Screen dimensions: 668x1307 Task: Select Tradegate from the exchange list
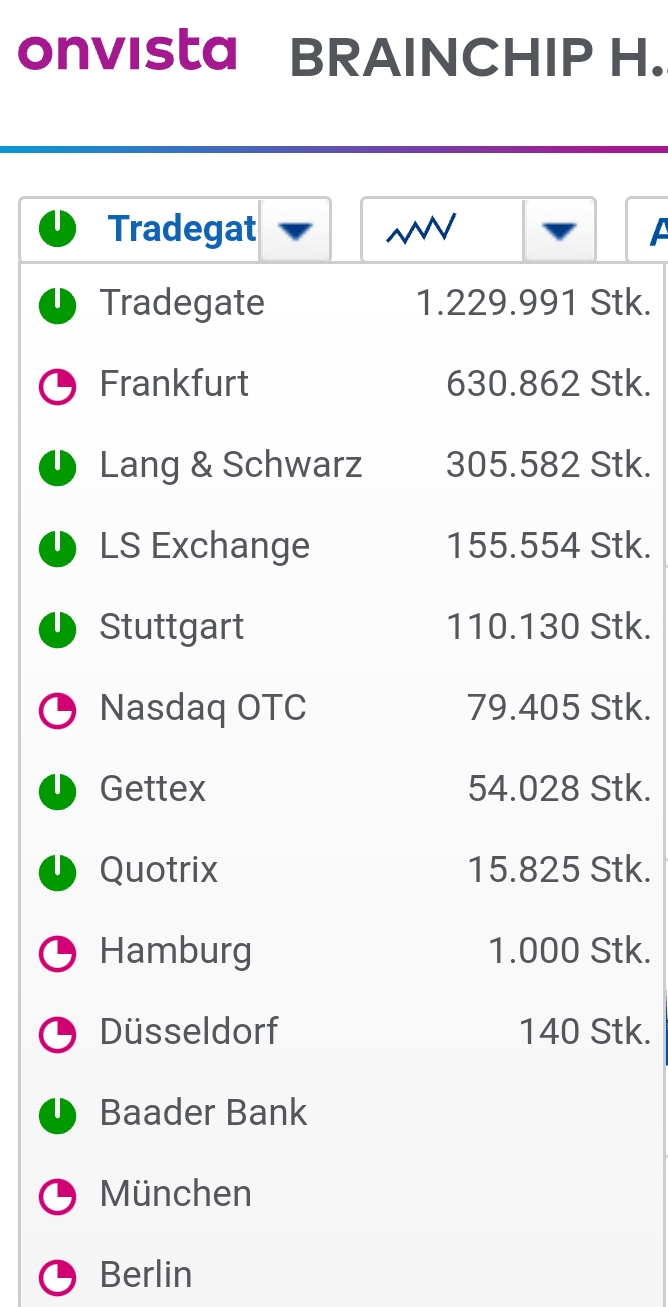pyautogui.click(x=182, y=303)
